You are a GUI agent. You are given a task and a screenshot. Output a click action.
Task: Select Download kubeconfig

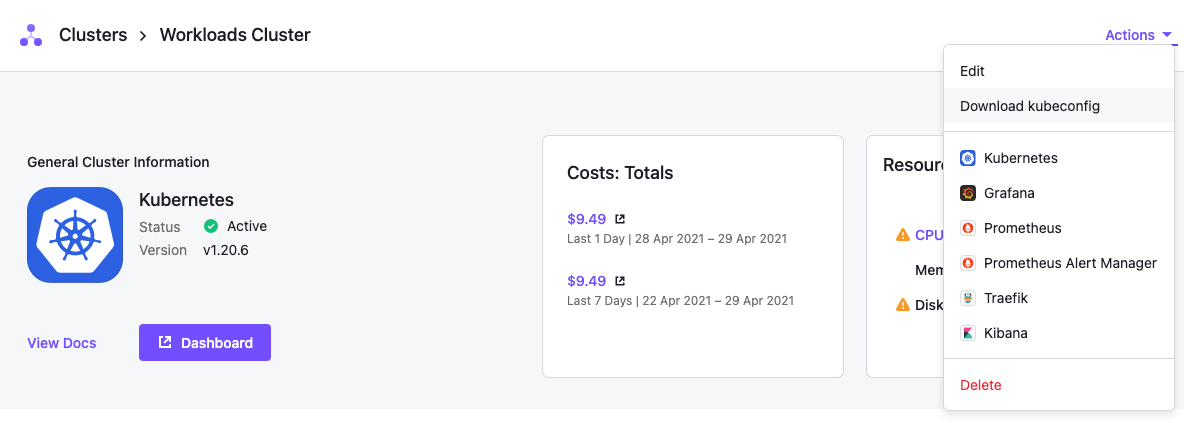1058,106
